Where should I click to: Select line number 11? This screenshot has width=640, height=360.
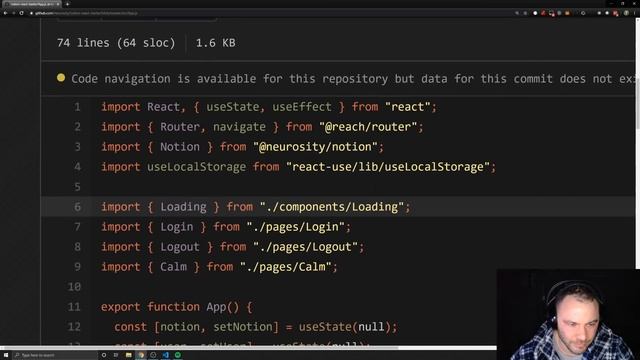click(x=74, y=307)
